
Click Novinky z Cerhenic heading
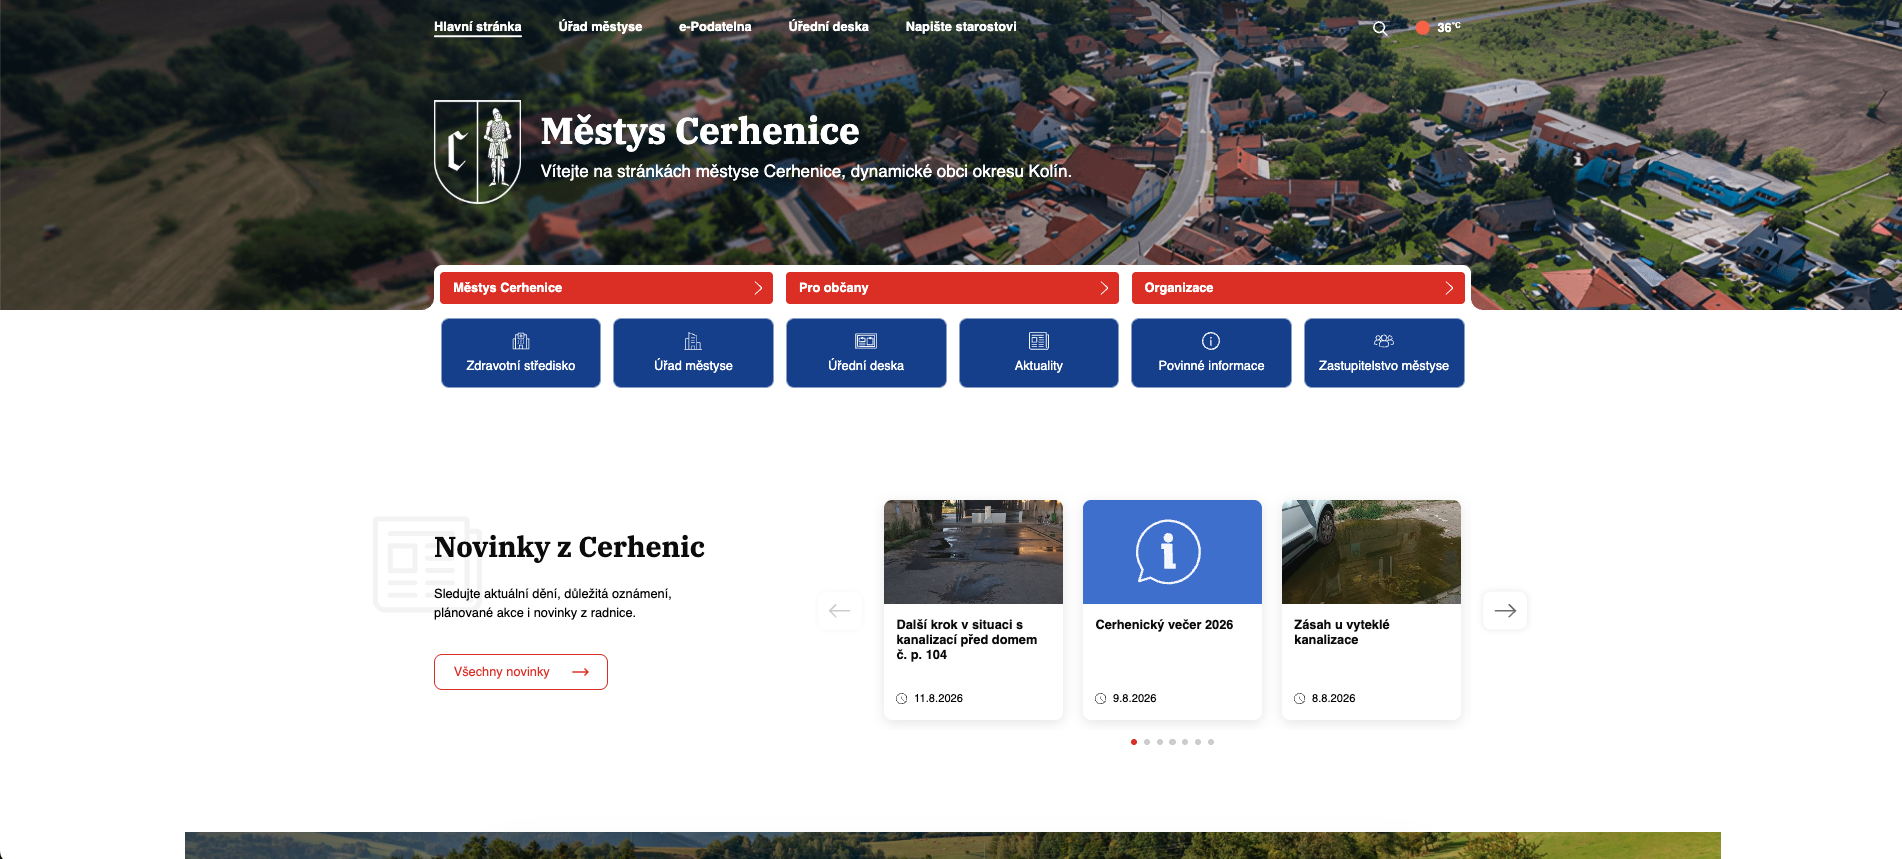click(569, 547)
